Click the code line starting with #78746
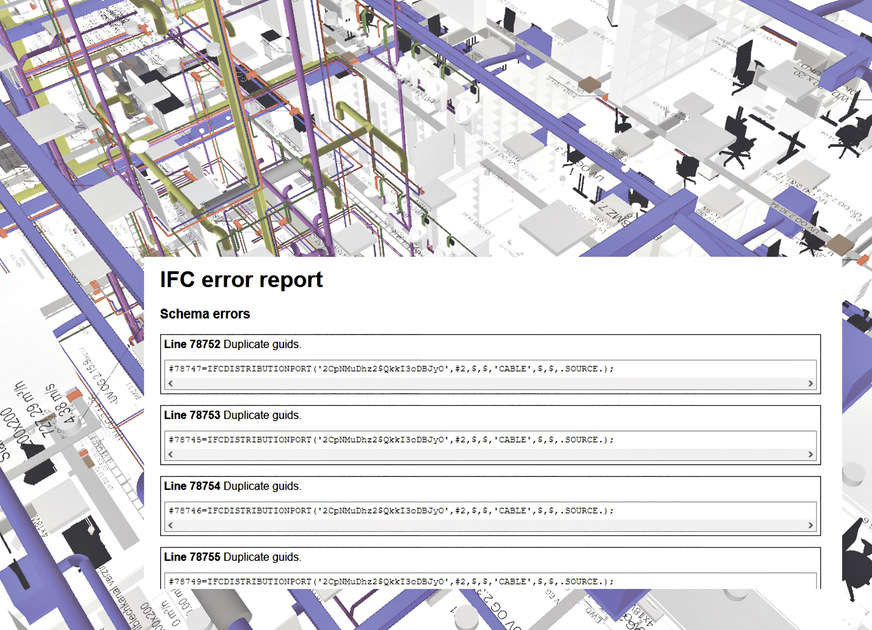872x630 pixels. [390, 510]
